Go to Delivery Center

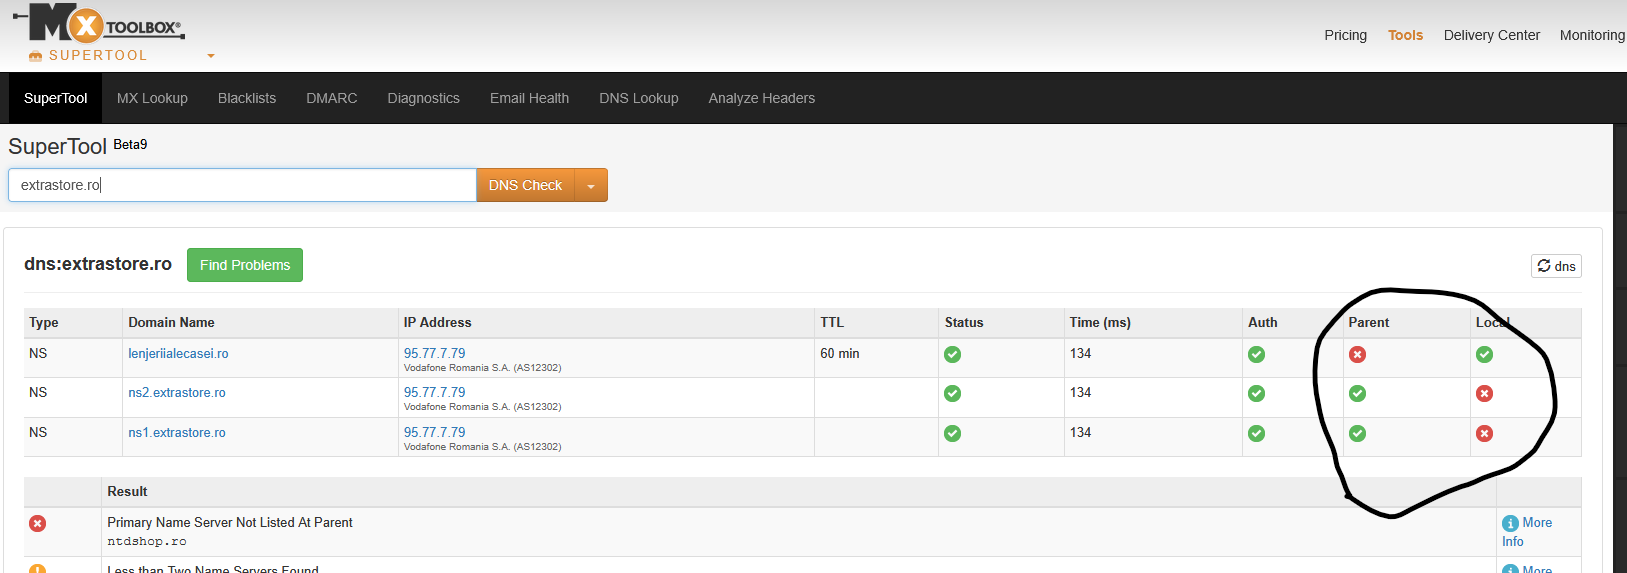click(1491, 35)
